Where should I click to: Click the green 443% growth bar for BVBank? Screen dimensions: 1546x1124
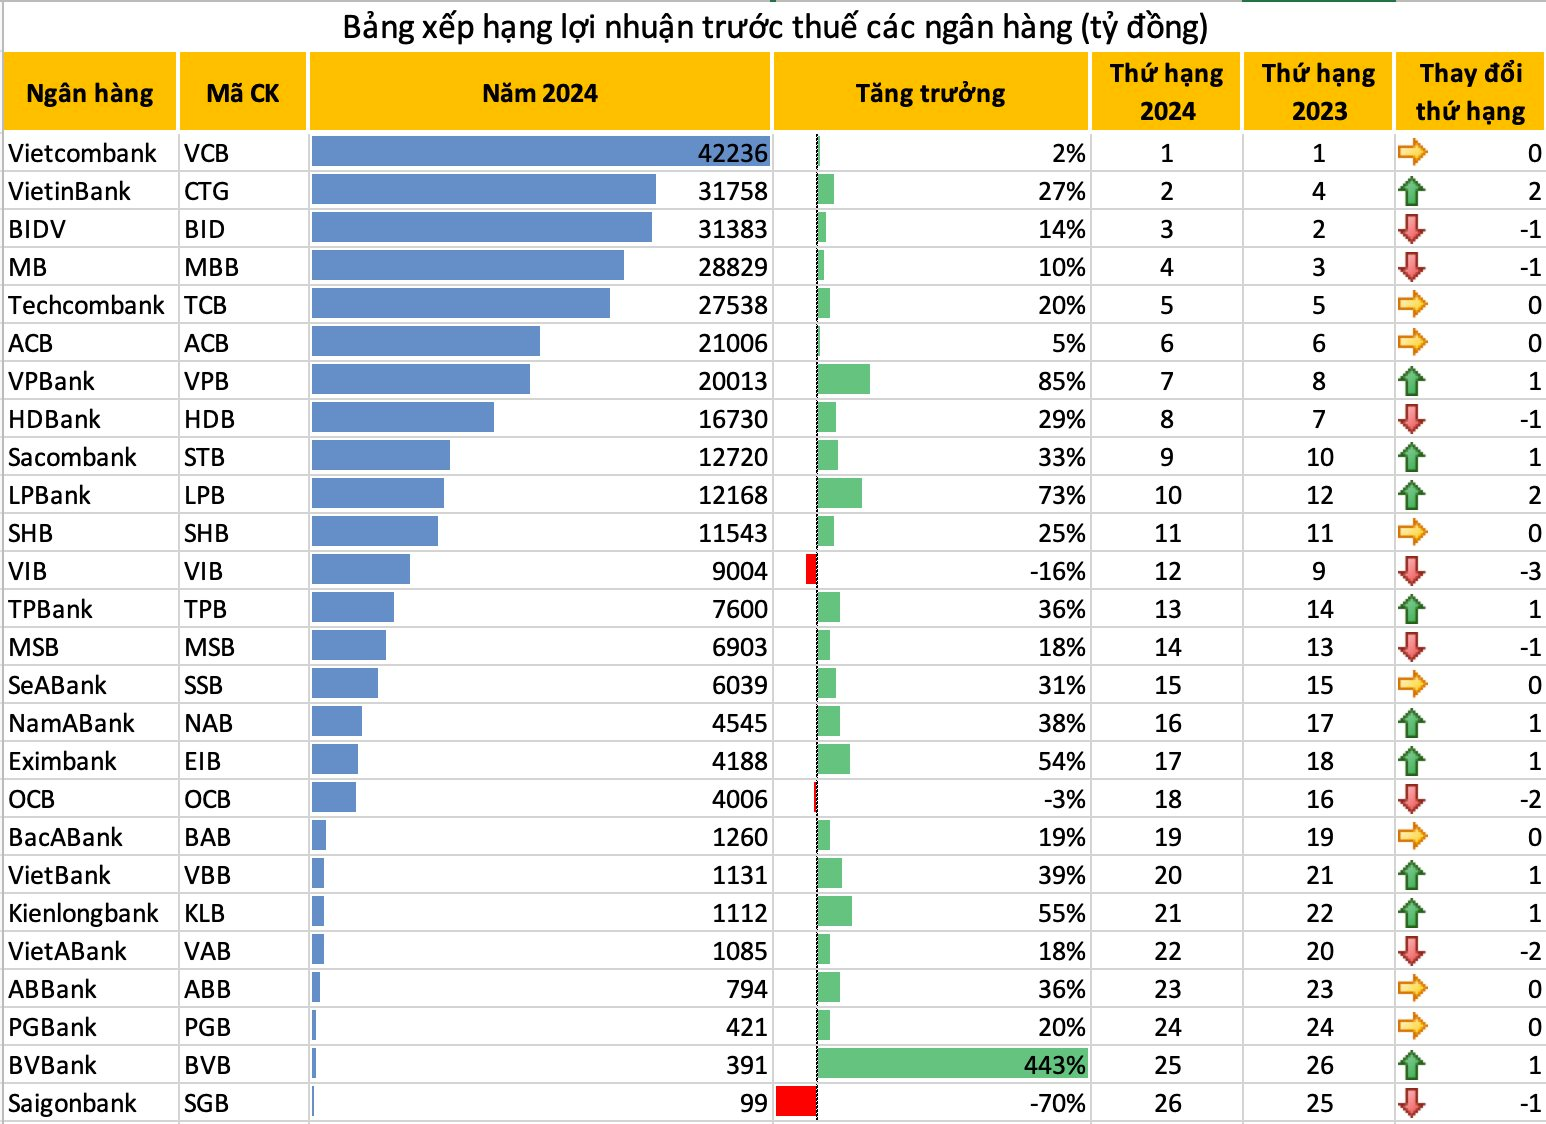(950, 1064)
